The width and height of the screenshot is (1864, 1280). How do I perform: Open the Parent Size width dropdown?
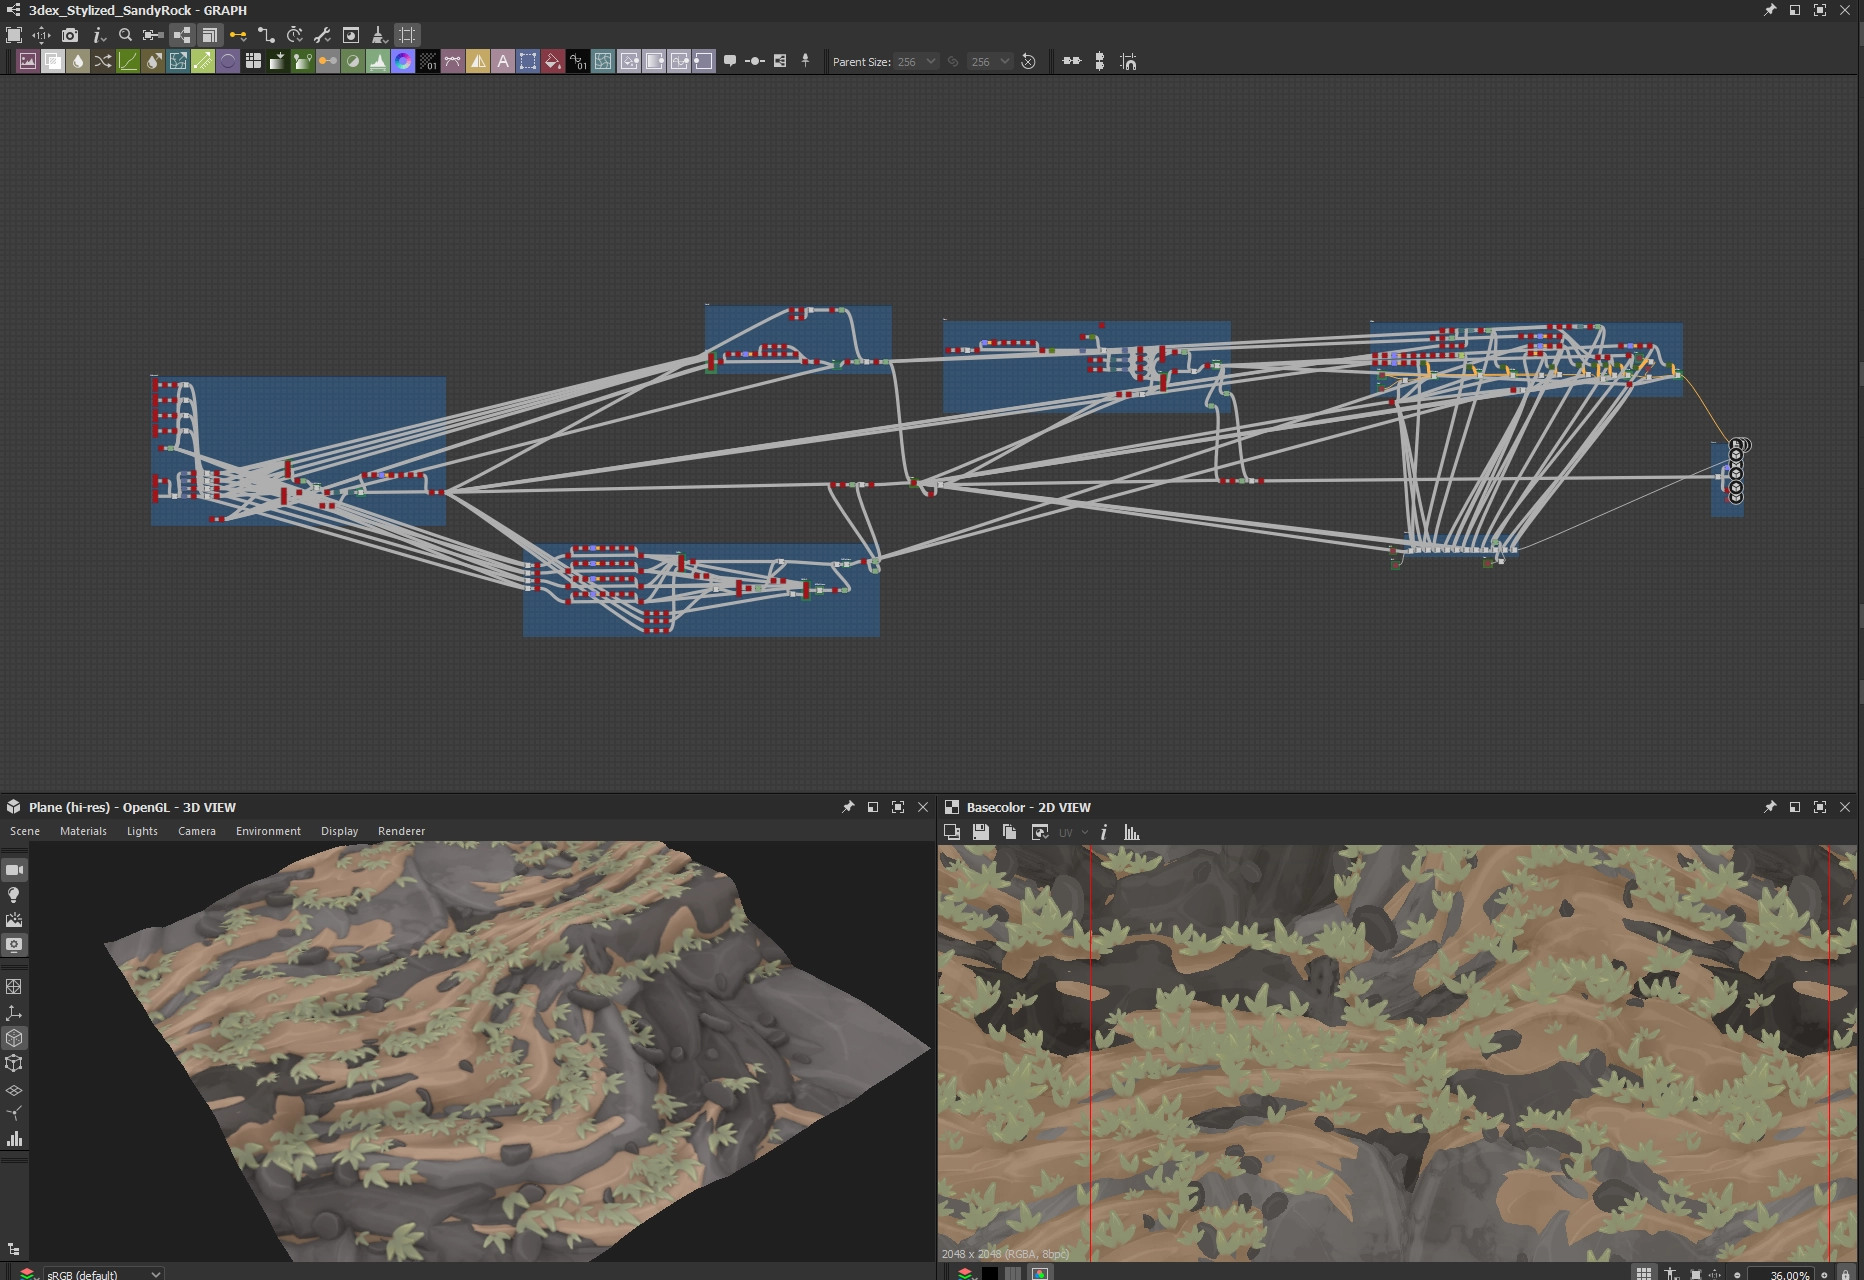tap(916, 62)
